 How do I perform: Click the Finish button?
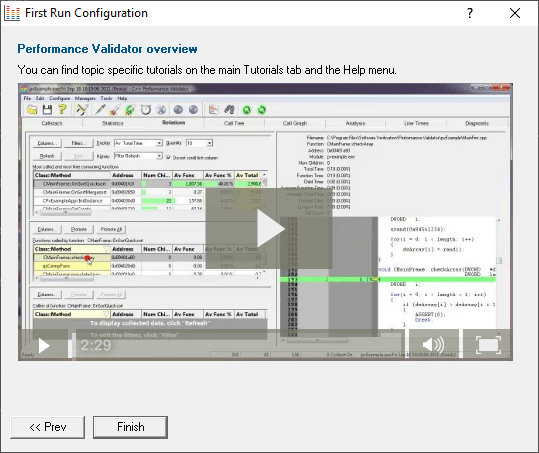tap(130, 427)
